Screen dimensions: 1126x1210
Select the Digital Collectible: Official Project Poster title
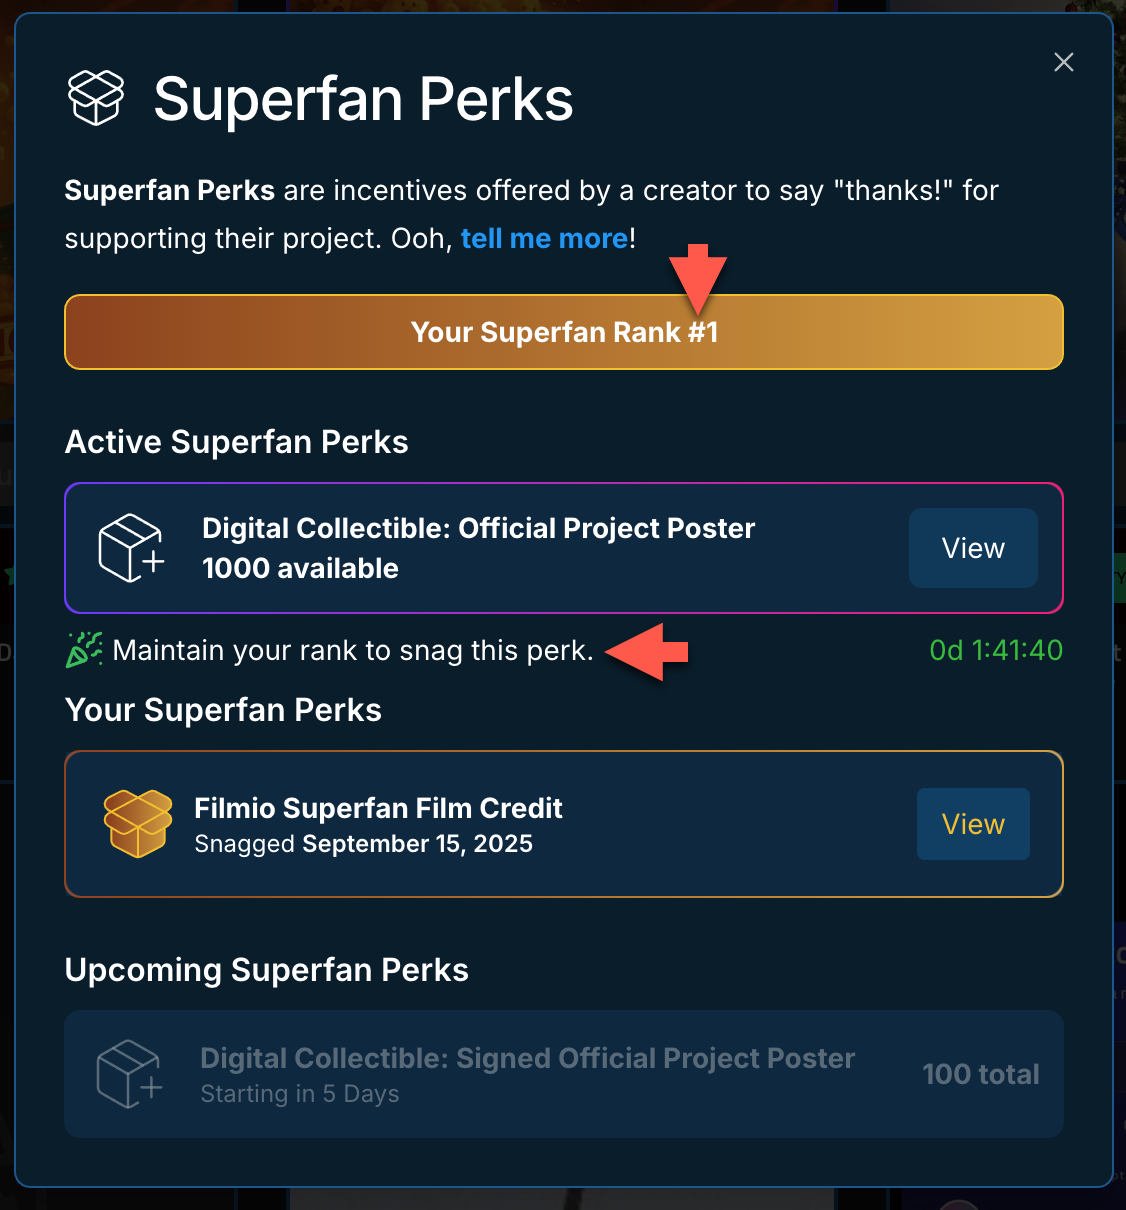(478, 528)
